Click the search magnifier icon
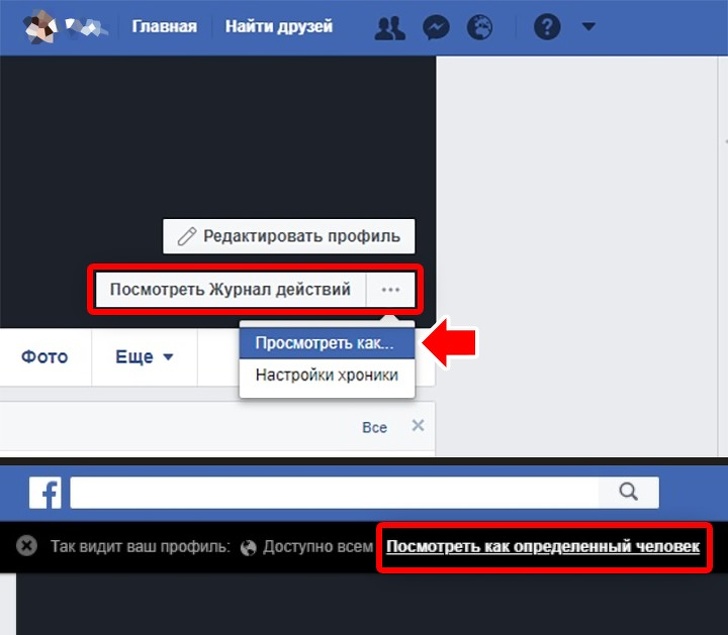Screen dimensions: 728x635 point(628,491)
